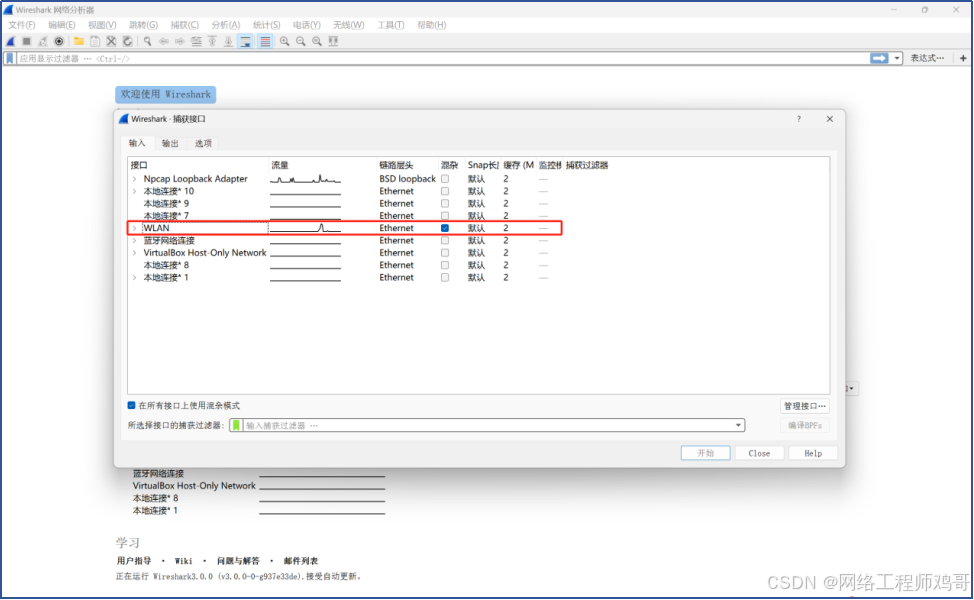Screen dimensions: 974x600
Task: Open capture filter history dropdown arrow
Action: [738, 425]
